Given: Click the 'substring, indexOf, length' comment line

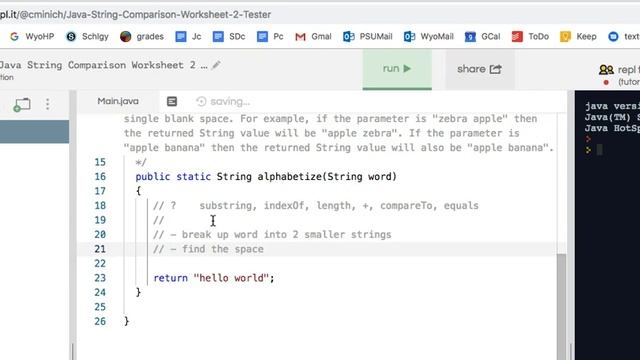Looking at the screenshot, I should point(316,206).
